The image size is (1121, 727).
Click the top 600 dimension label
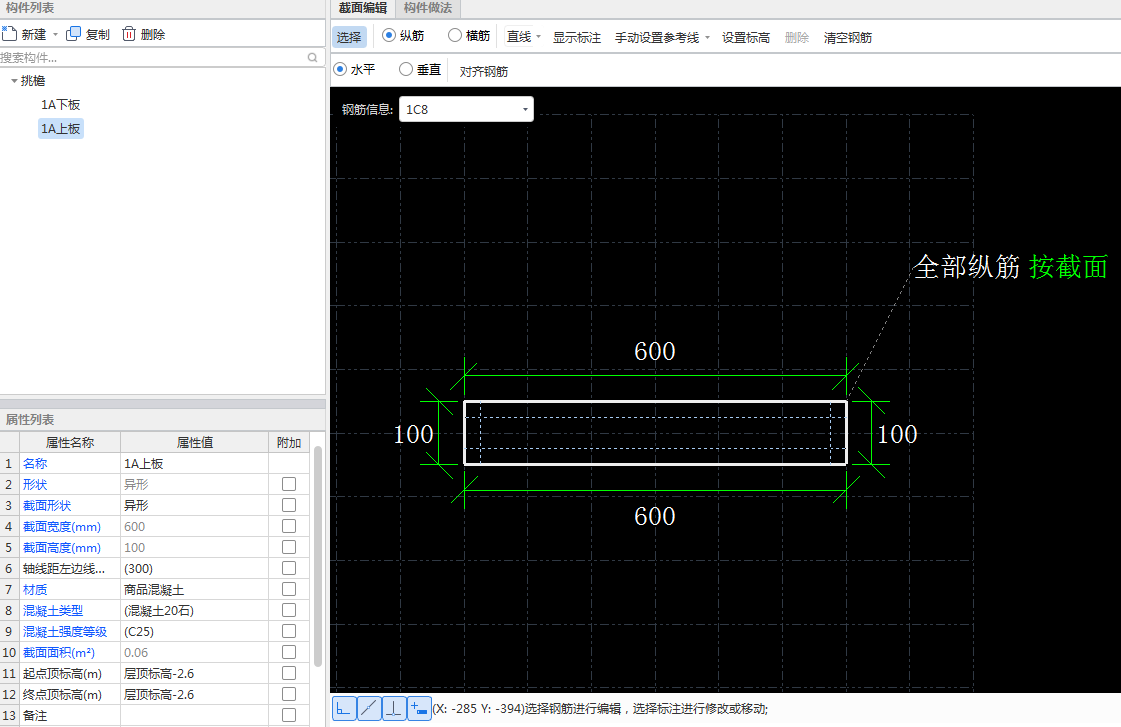pos(655,351)
